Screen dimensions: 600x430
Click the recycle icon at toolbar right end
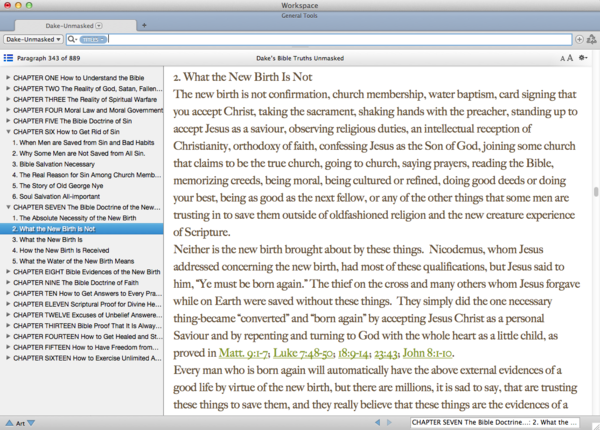pos(592,39)
